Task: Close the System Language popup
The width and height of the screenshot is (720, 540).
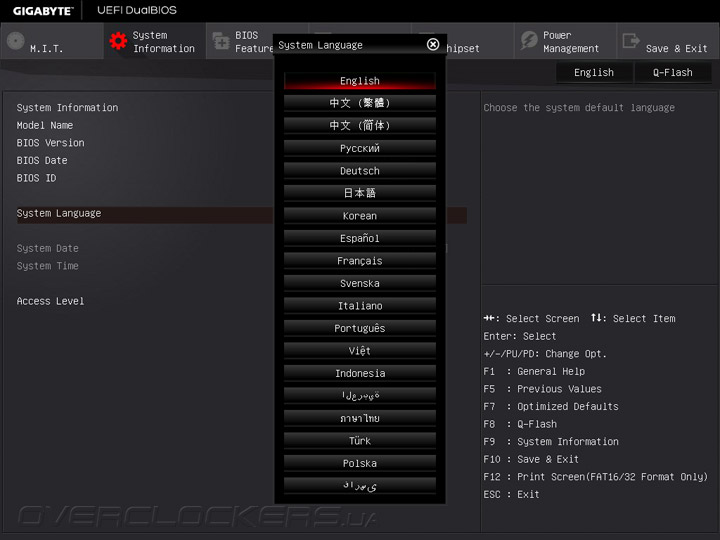Action: (x=433, y=44)
